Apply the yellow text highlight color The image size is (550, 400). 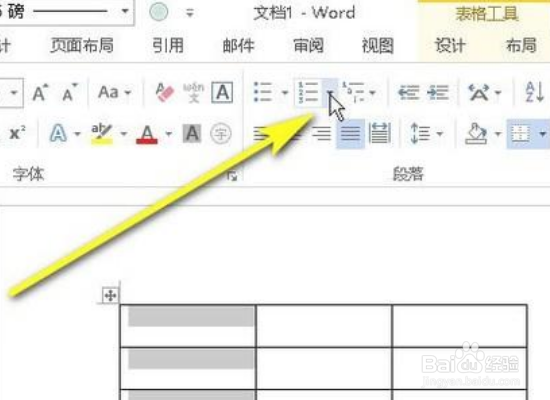102,134
